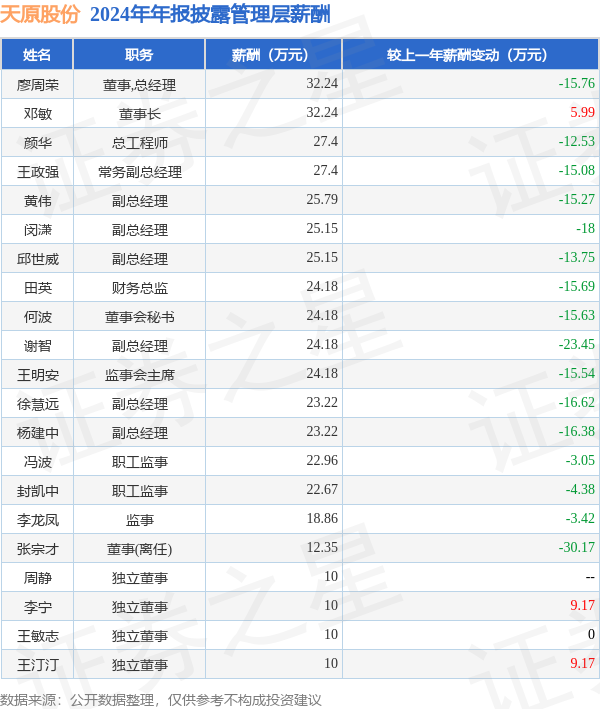Click the 数据来源 footer disclaimer text
Screen dimensions: 600x709
(161, 700)
